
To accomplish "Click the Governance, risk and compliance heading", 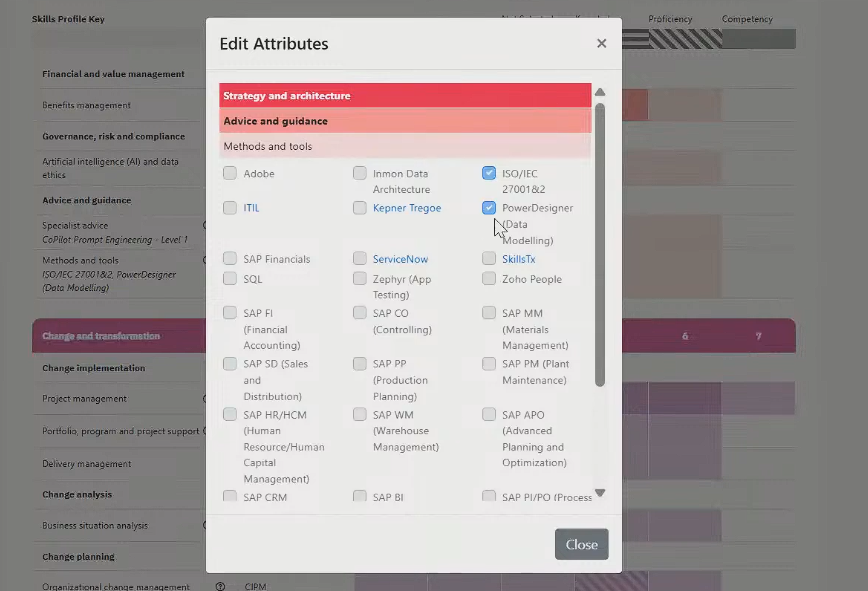I will click(x=113, y=136).
